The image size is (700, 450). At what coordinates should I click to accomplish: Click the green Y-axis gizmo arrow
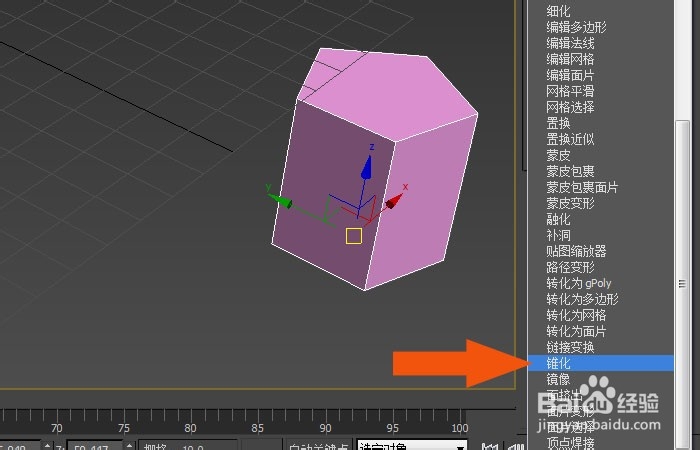[x=282, y=201]
